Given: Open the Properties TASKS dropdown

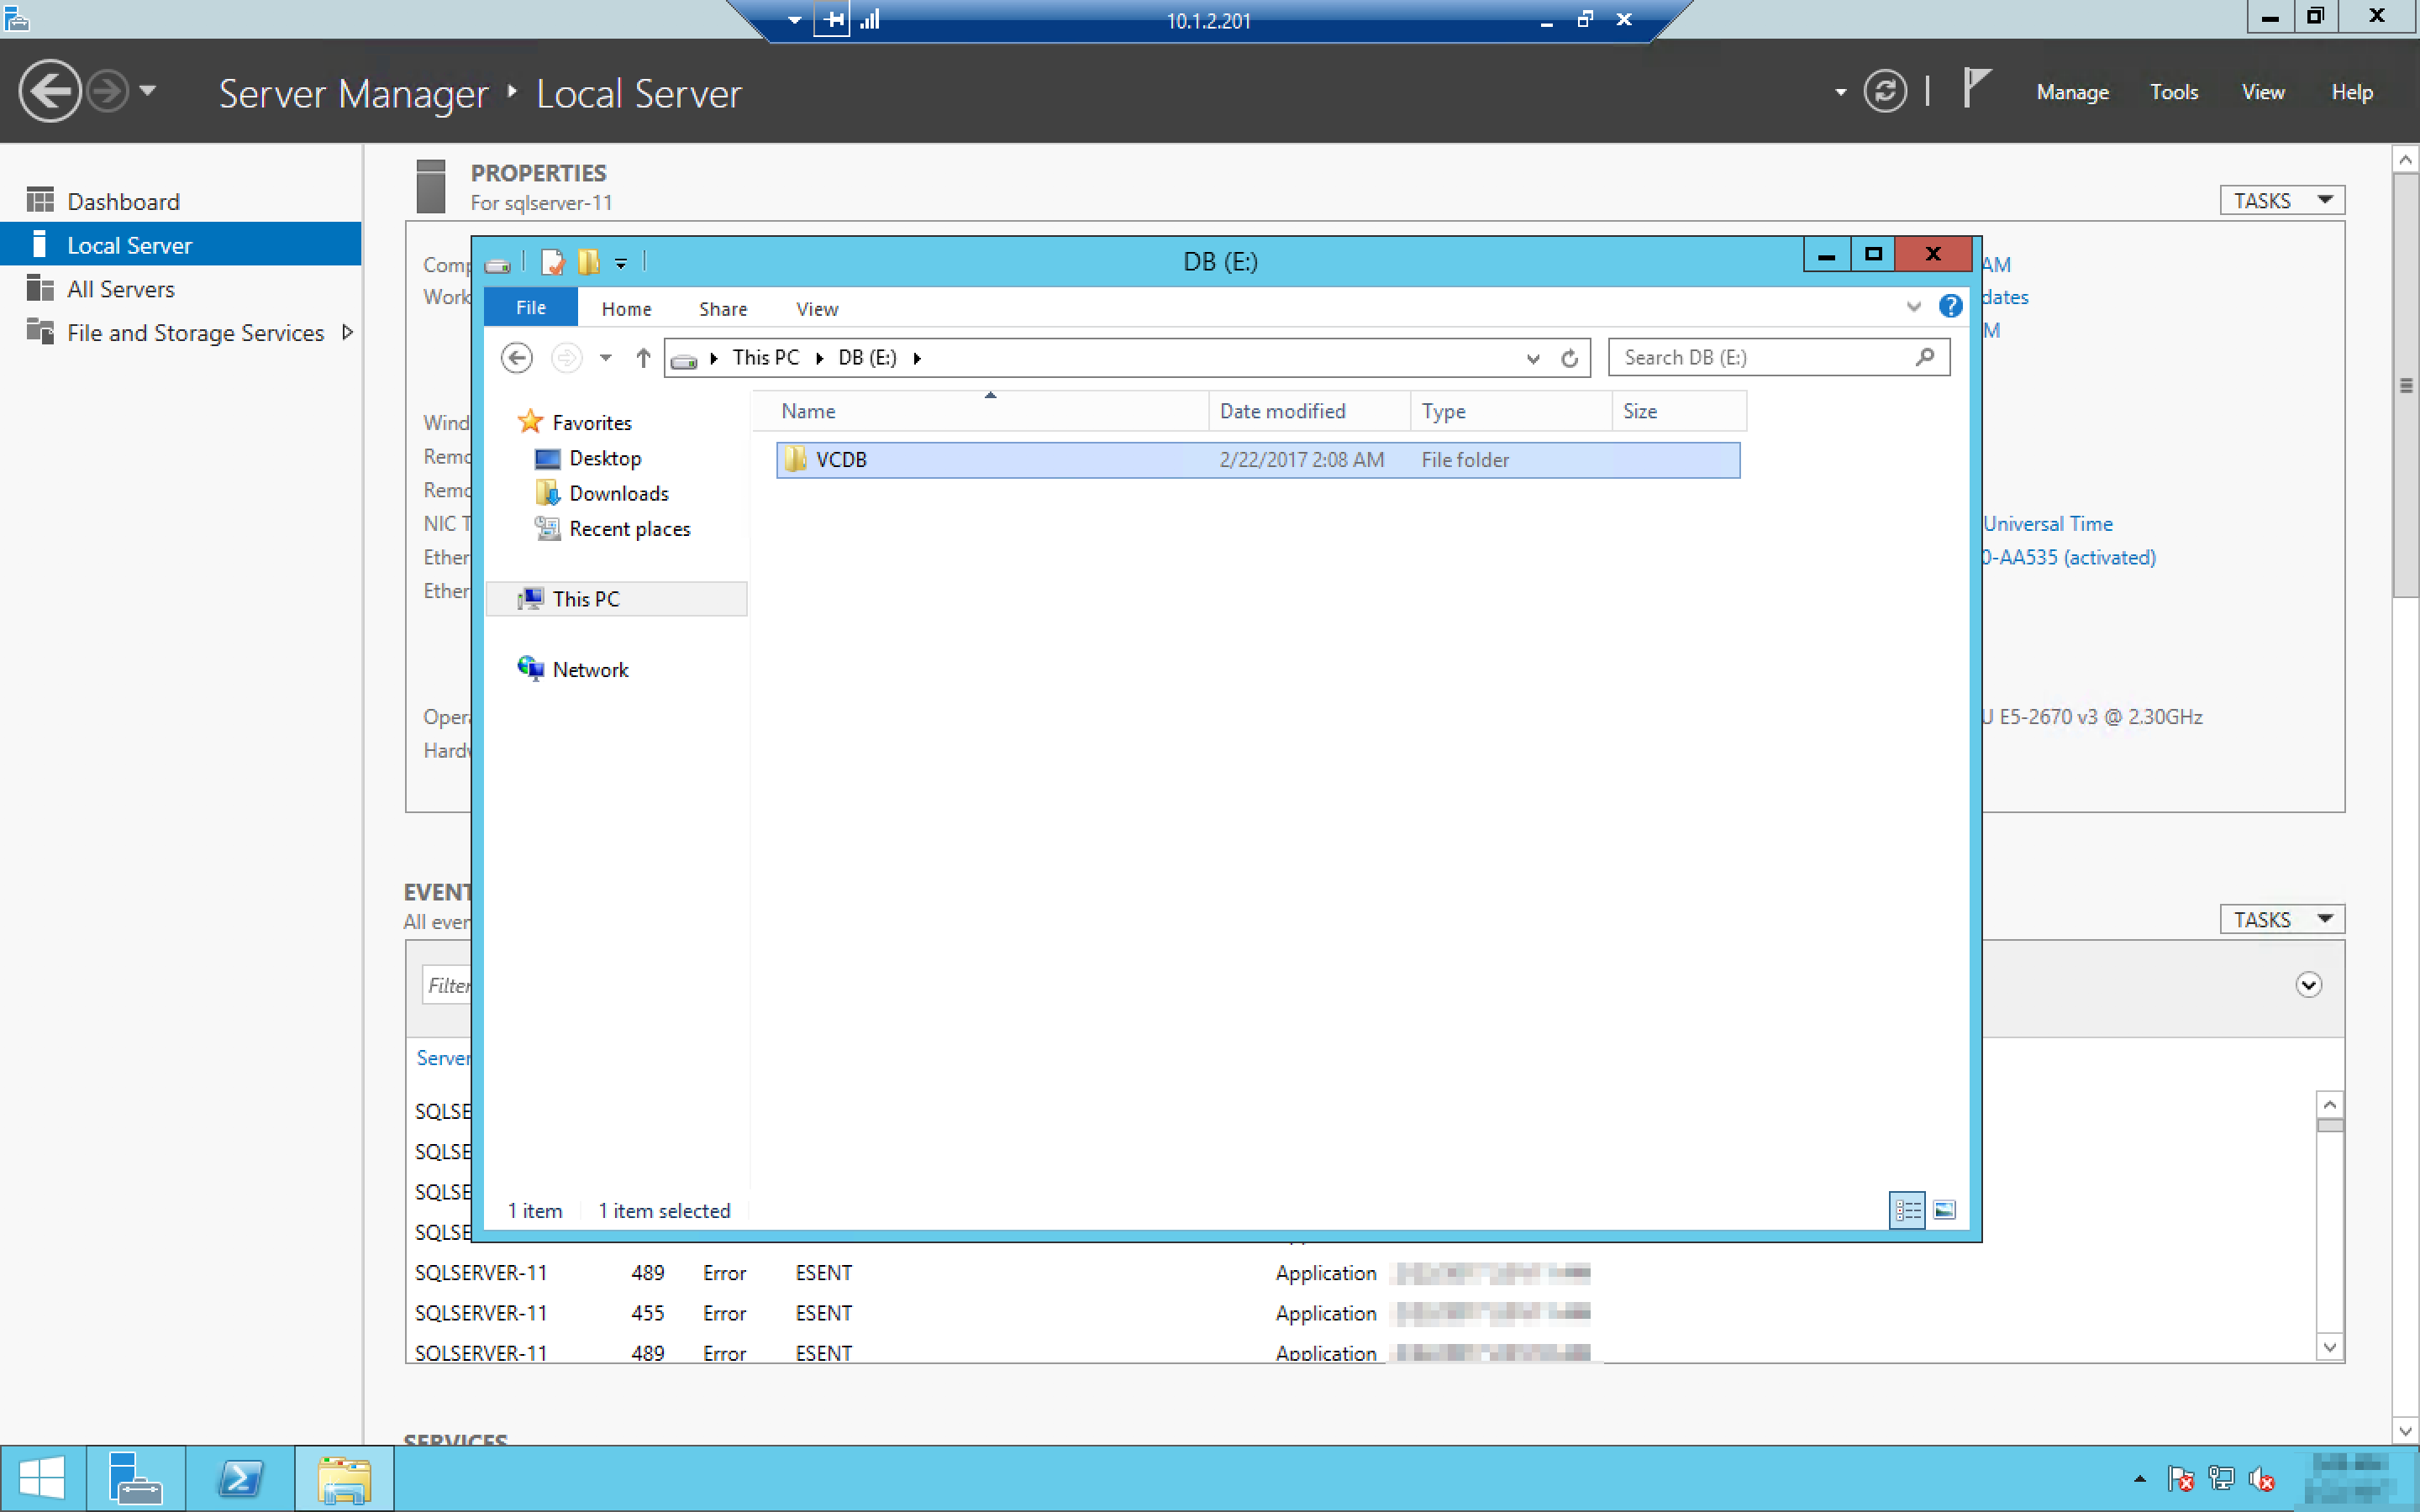Looking at the screenshot, I should pos(2281,200).
